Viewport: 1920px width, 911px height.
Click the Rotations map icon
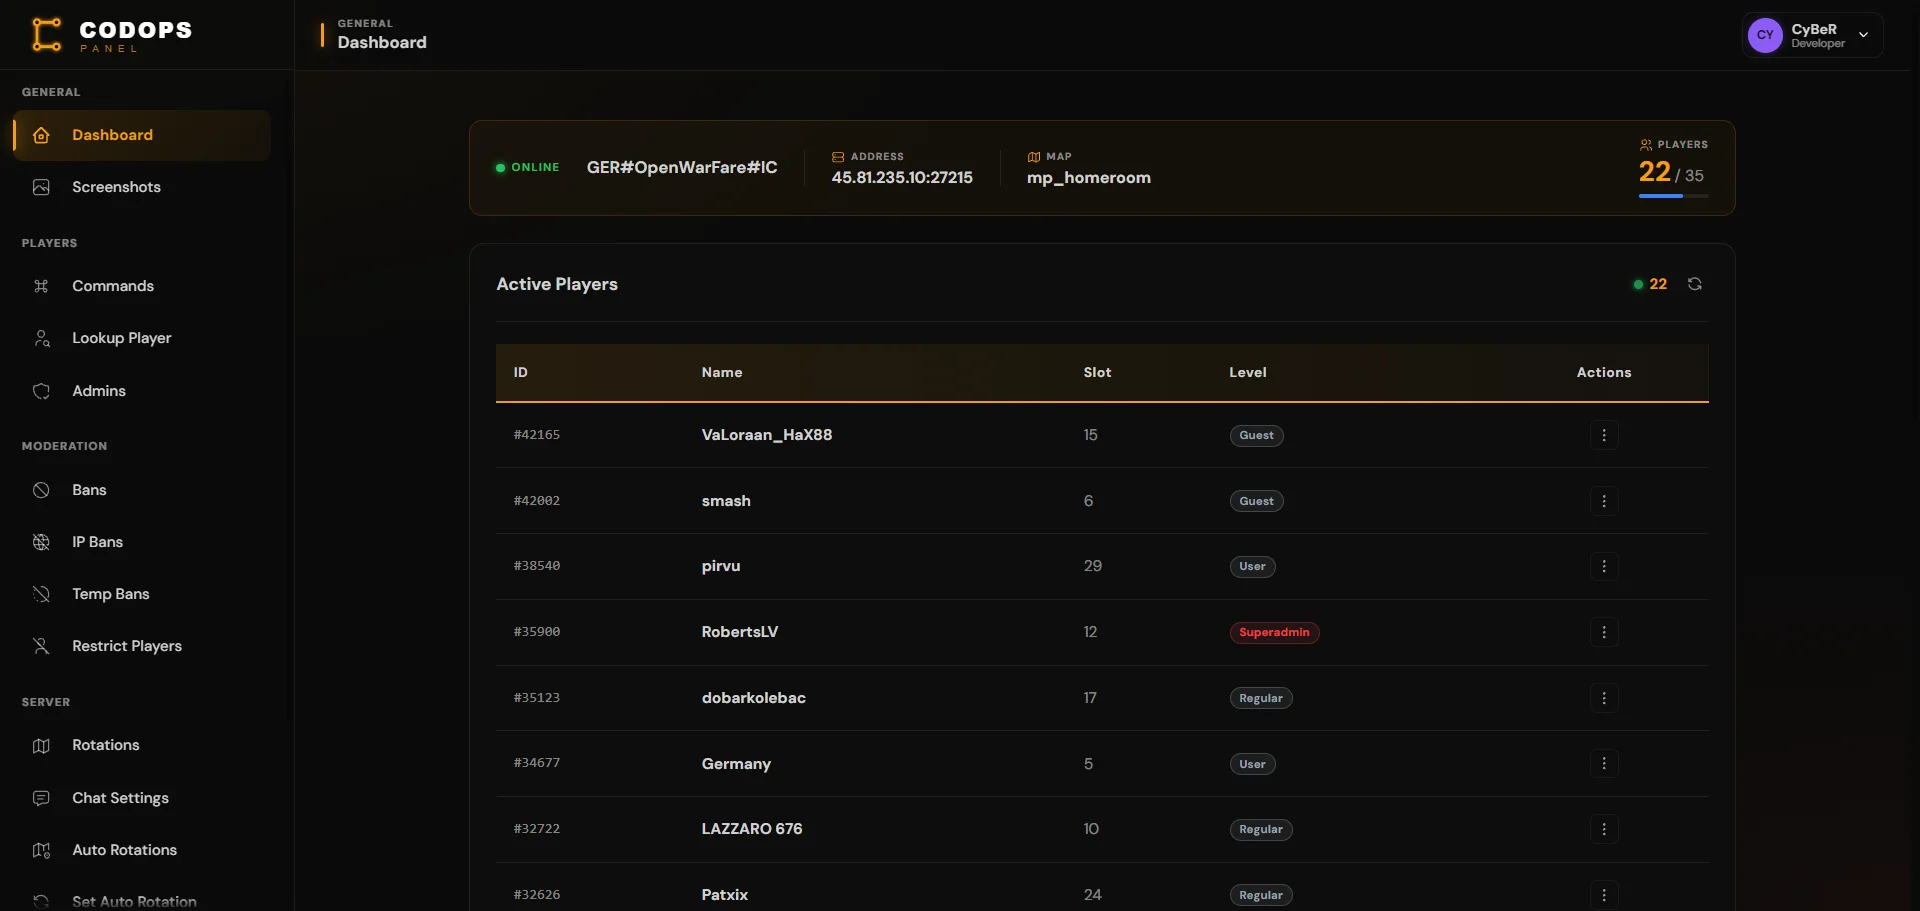point(41,745)
